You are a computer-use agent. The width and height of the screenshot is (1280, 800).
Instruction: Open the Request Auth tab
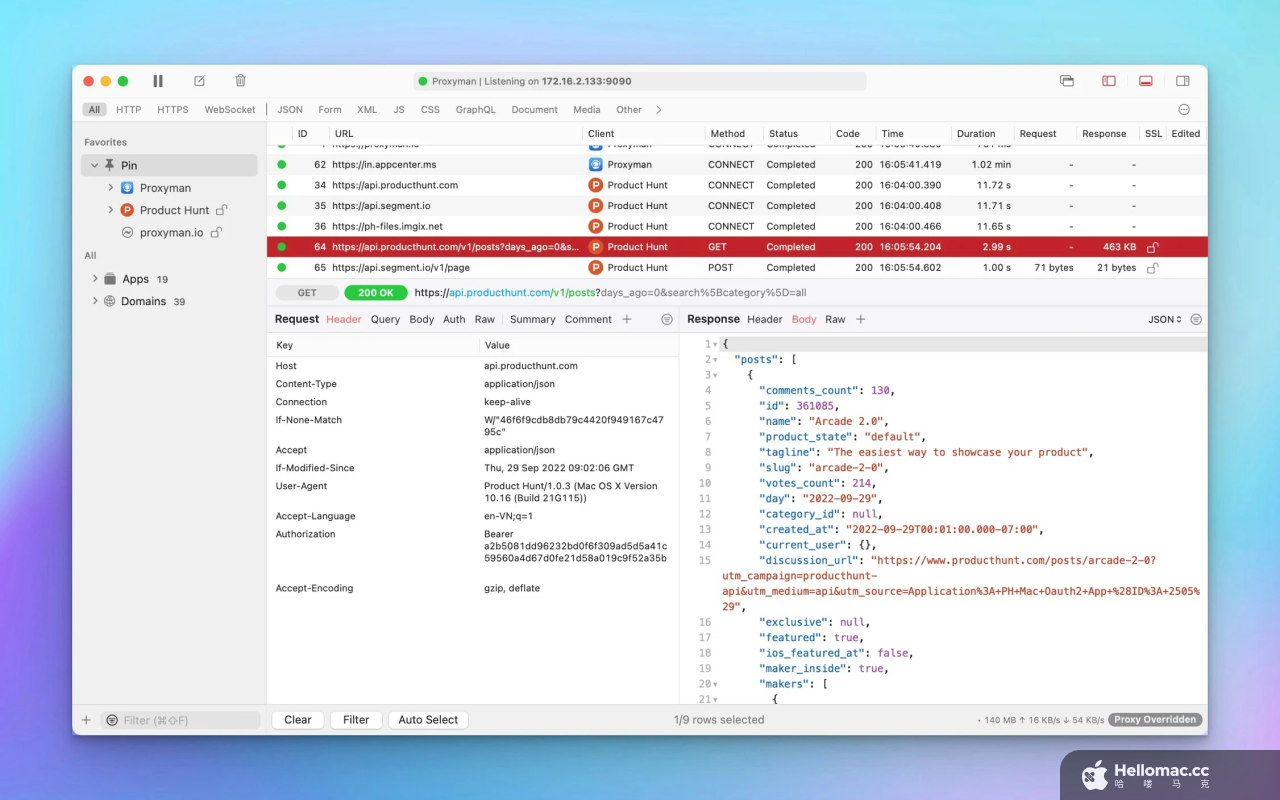pyautogui.click(x=454, y=320)
